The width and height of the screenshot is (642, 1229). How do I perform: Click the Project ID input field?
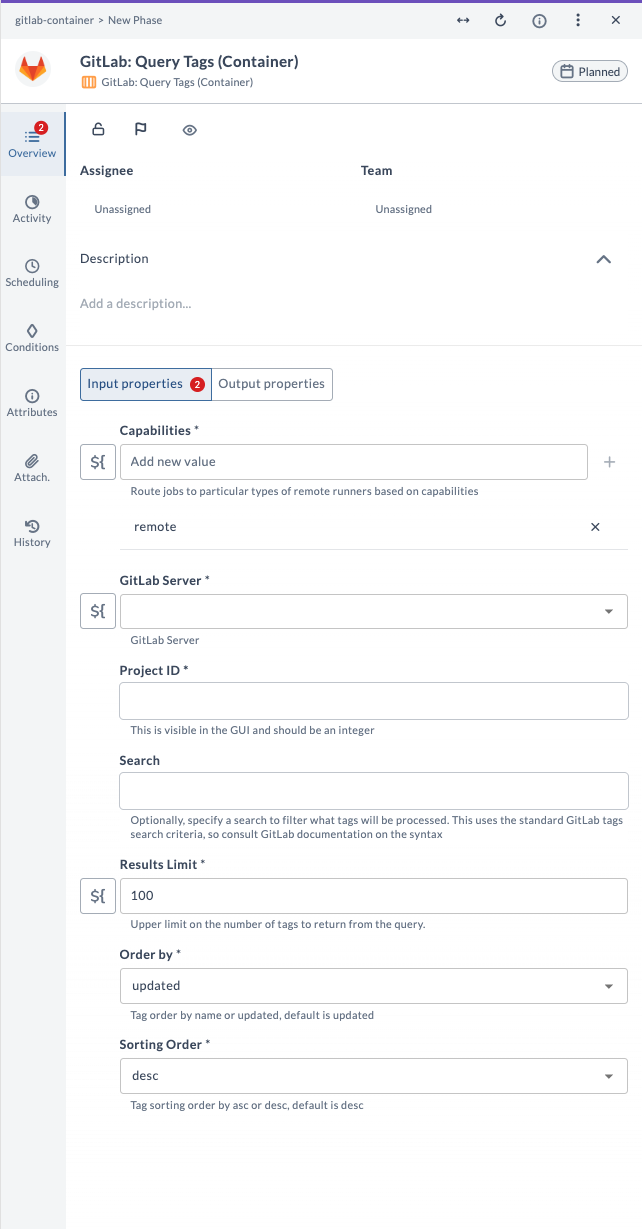[x=374, y=701]
